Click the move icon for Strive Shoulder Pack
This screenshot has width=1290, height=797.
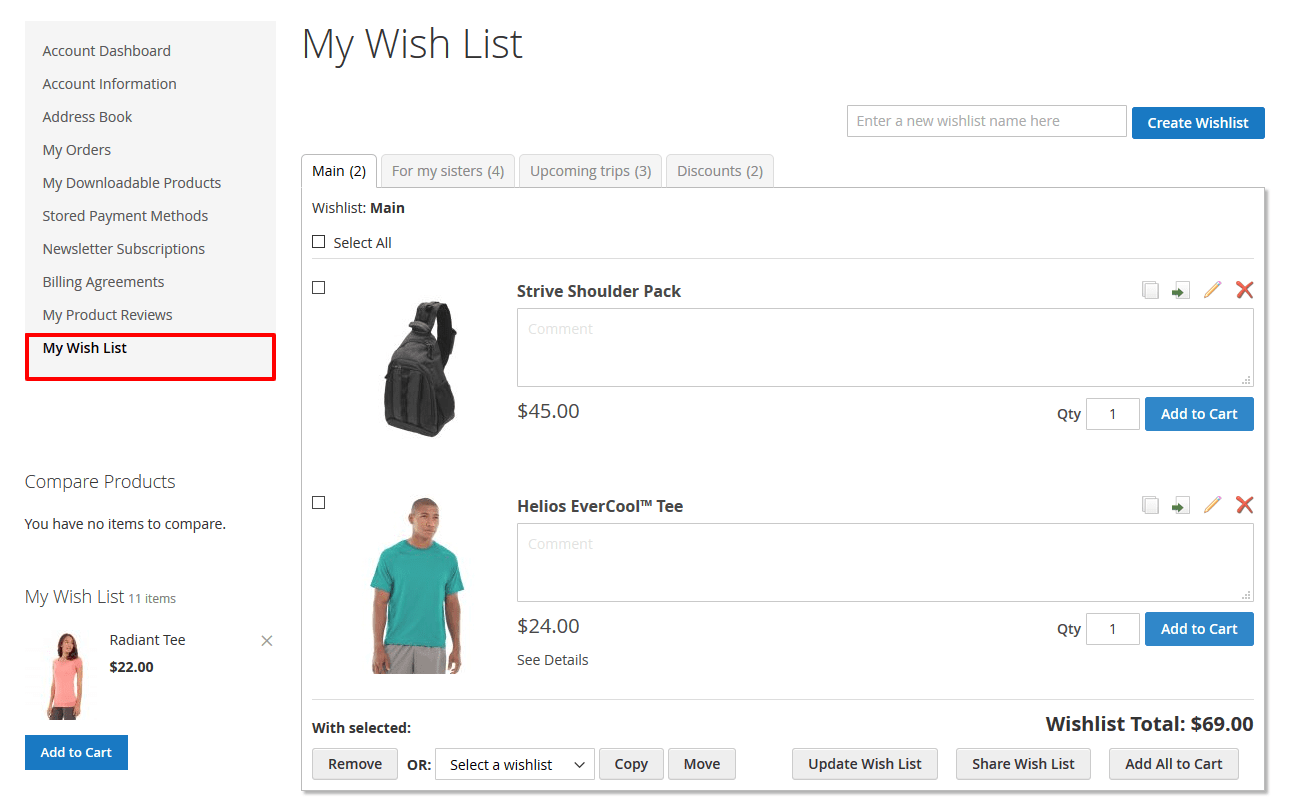[x=1181, y=289]
